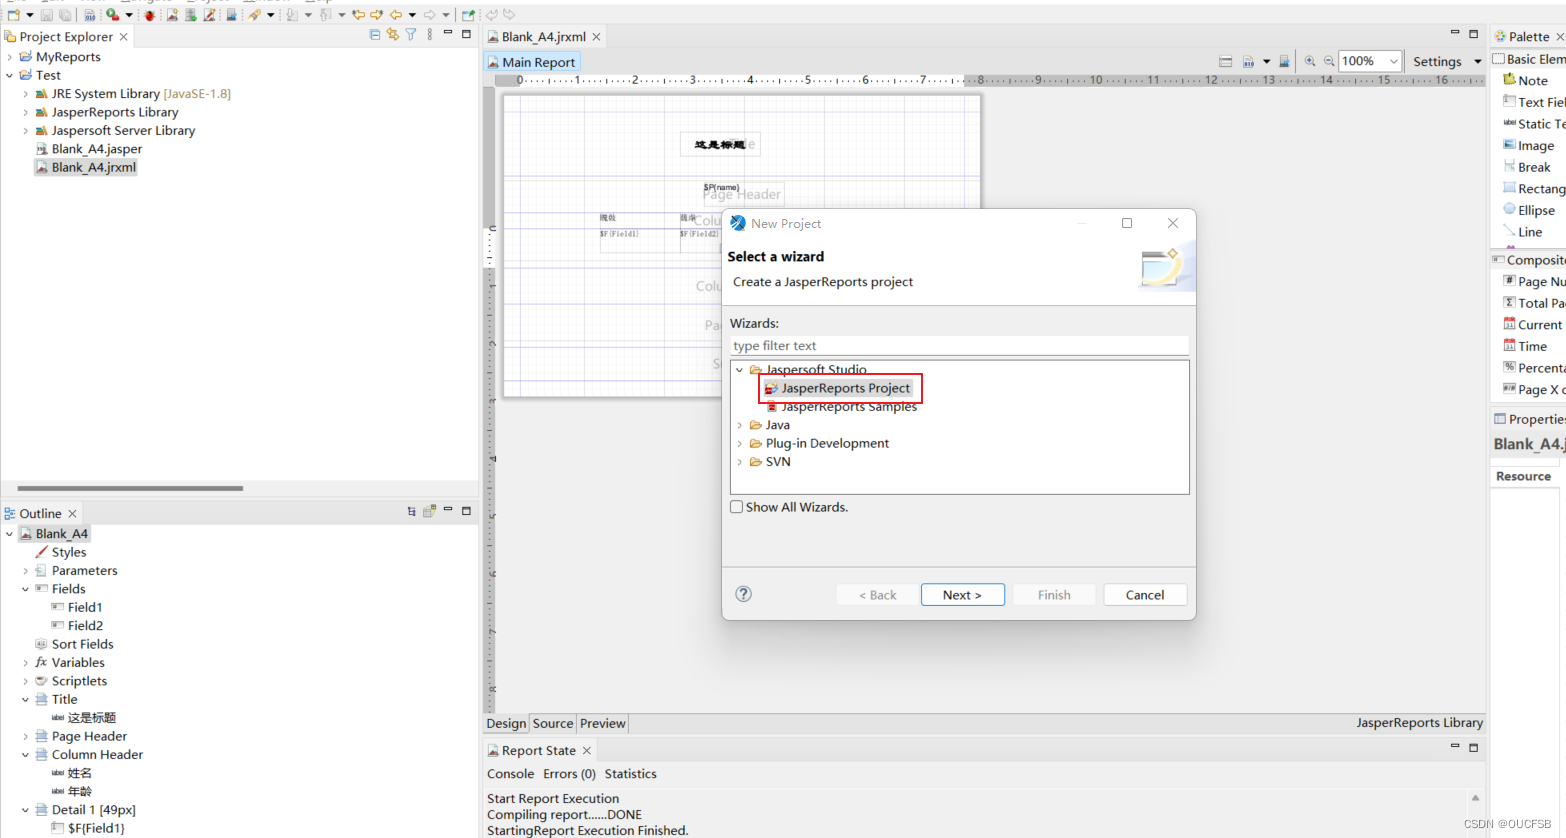Open the zoom level 100% dropdown
The image size is (1566, 838).
click(1393, 61)
